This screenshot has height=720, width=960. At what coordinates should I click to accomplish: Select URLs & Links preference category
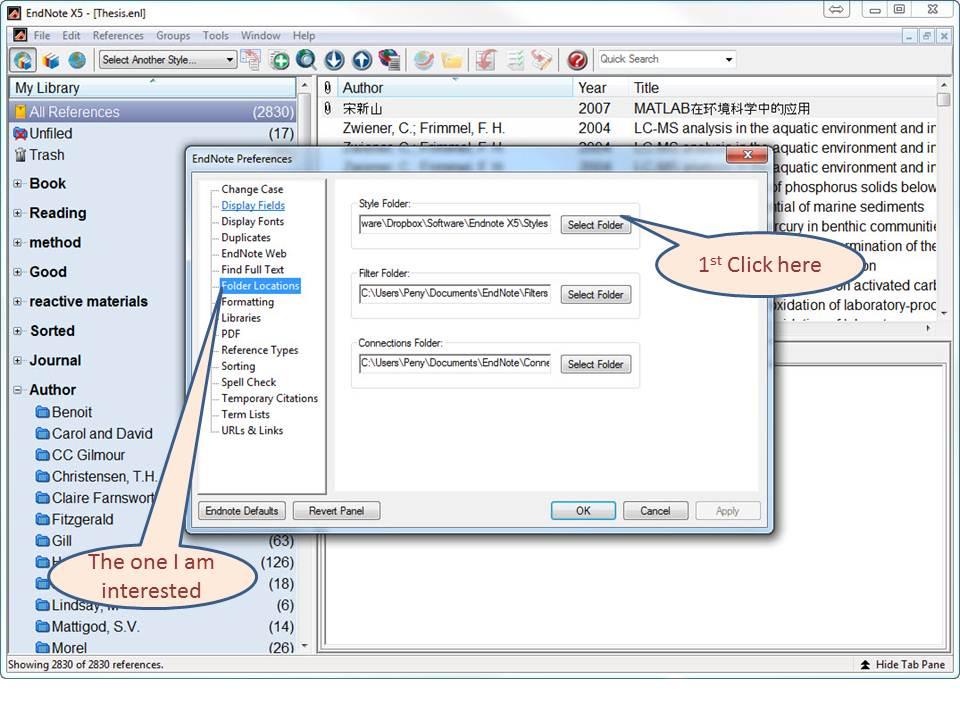252,430
